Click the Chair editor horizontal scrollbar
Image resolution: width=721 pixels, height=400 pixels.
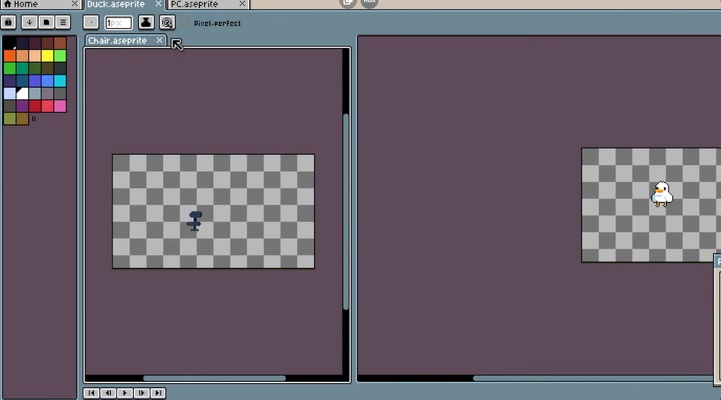pos(214,378)
